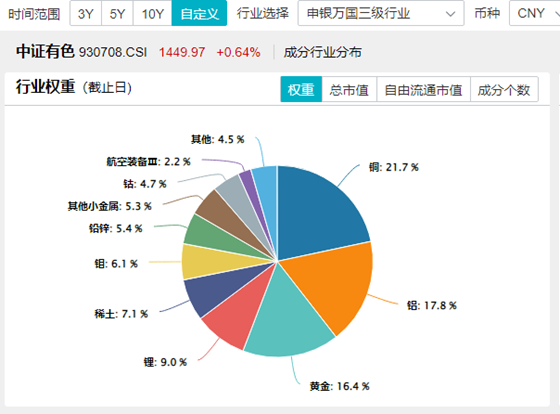Screen dimensions: 560x414
Task: Click the label 黄金: 16.4 %
Action: 339,386
